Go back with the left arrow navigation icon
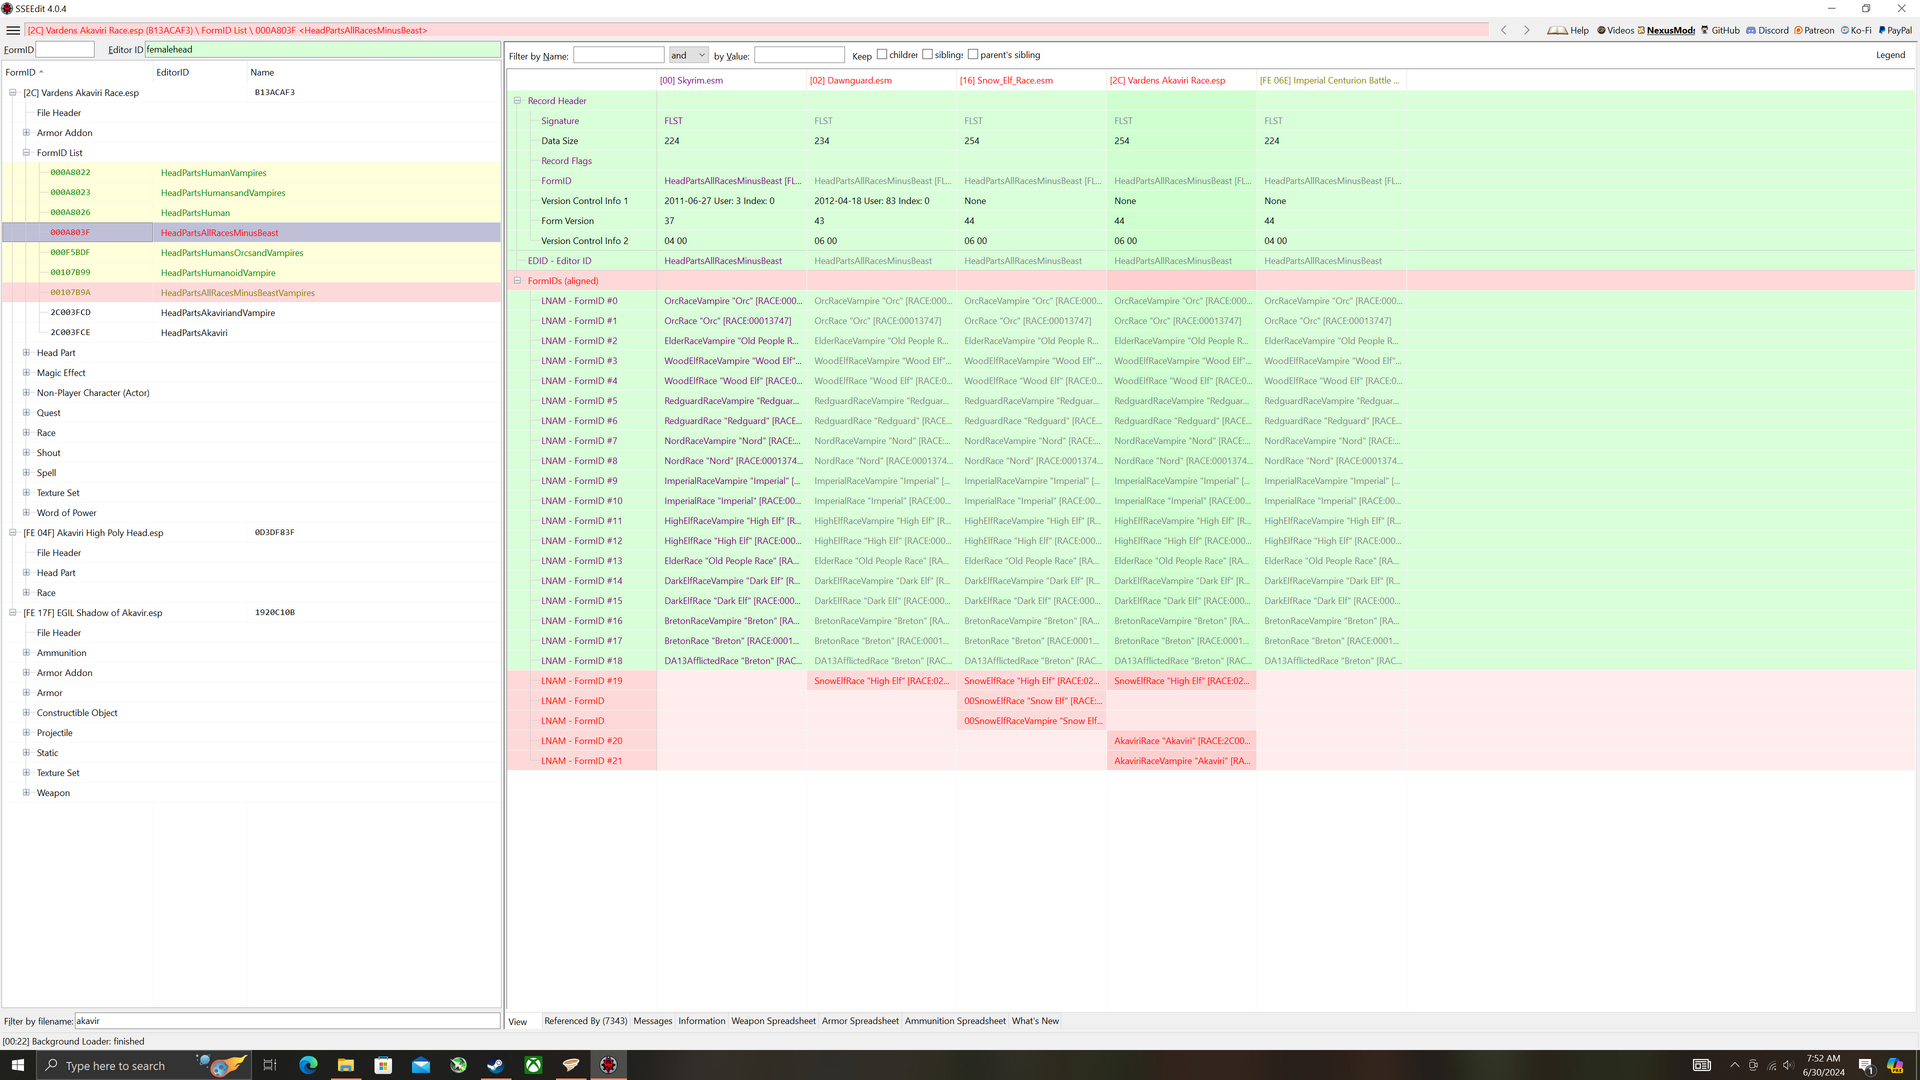Viewport: 1920px width, 1080px height. pyautogui.click(x=1503, y=30)
